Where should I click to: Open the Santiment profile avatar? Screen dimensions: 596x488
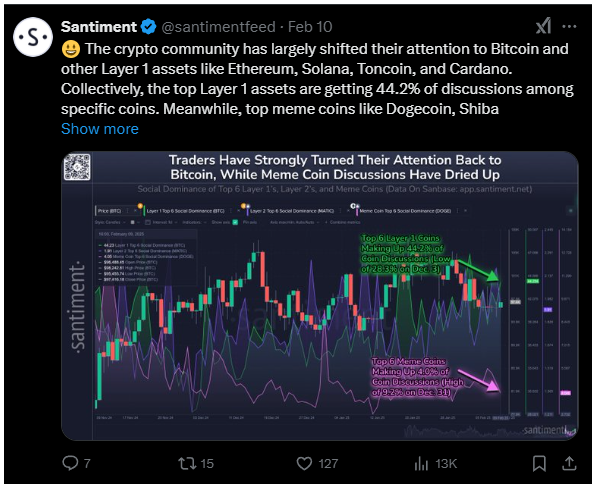[33, 37]
